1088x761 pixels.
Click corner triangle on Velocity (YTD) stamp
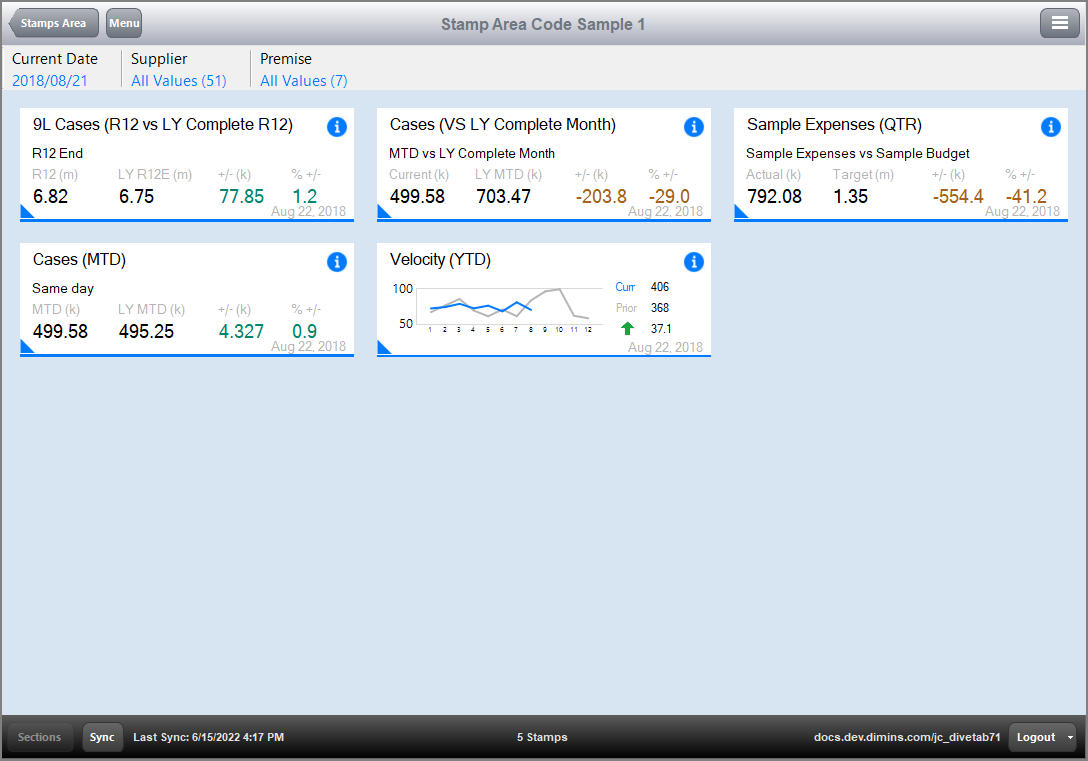click(383, 348)
